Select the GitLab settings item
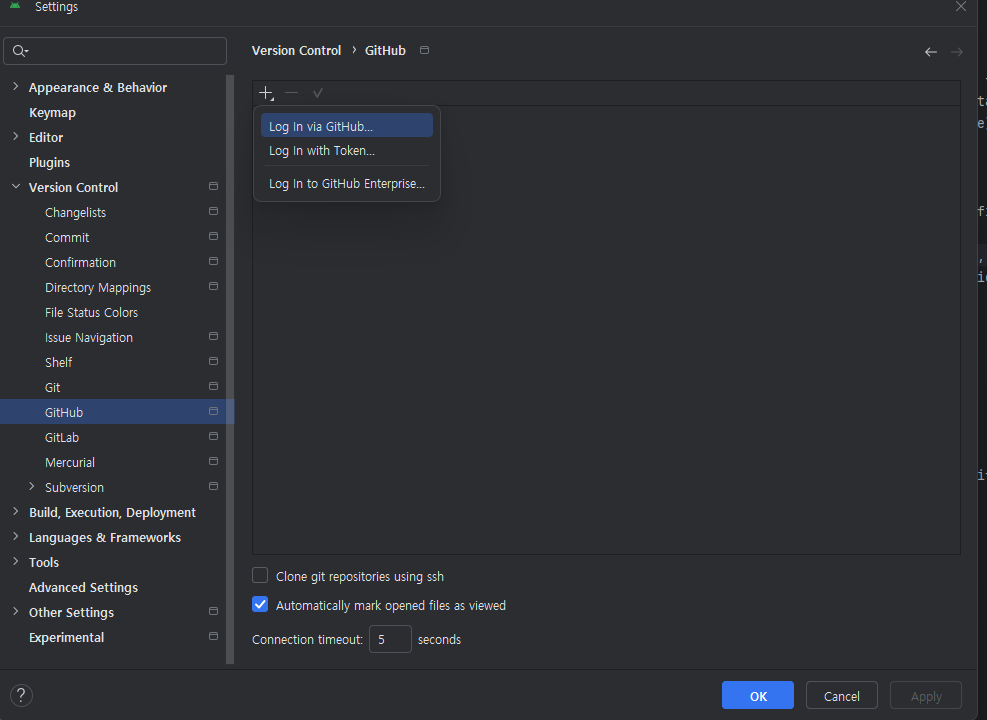 [62, 437]
